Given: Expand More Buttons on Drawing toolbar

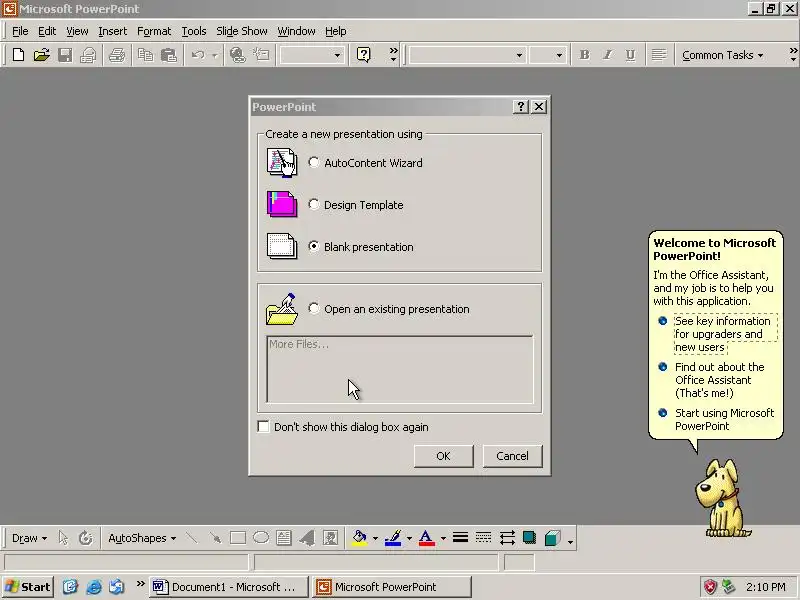Looking at the screenshot, I should (x=570, y=542).
